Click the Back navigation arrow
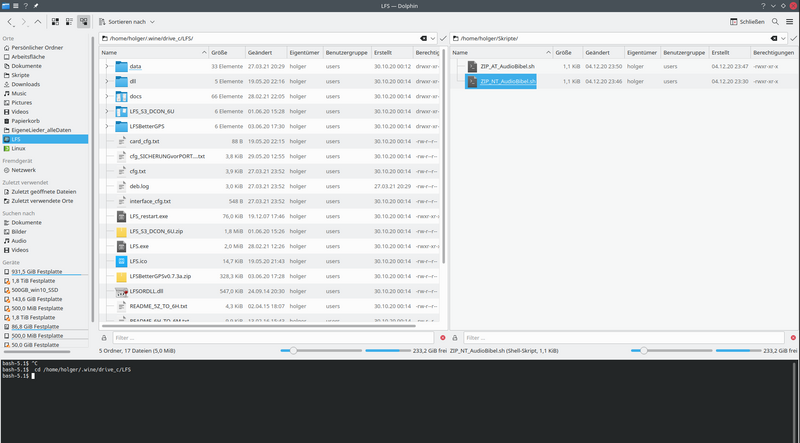The height and width of the screenshot is (443, 800). pyautogui.click(x=9, y=21)
